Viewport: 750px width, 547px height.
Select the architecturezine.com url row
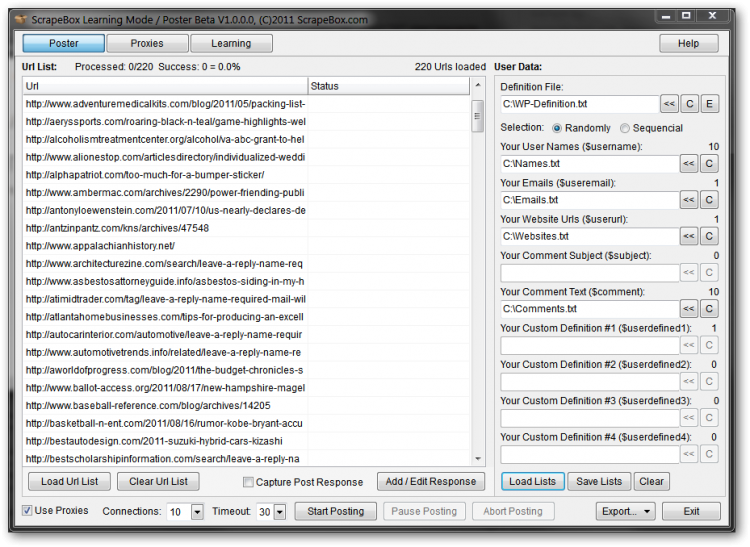(x=246, y=263)
